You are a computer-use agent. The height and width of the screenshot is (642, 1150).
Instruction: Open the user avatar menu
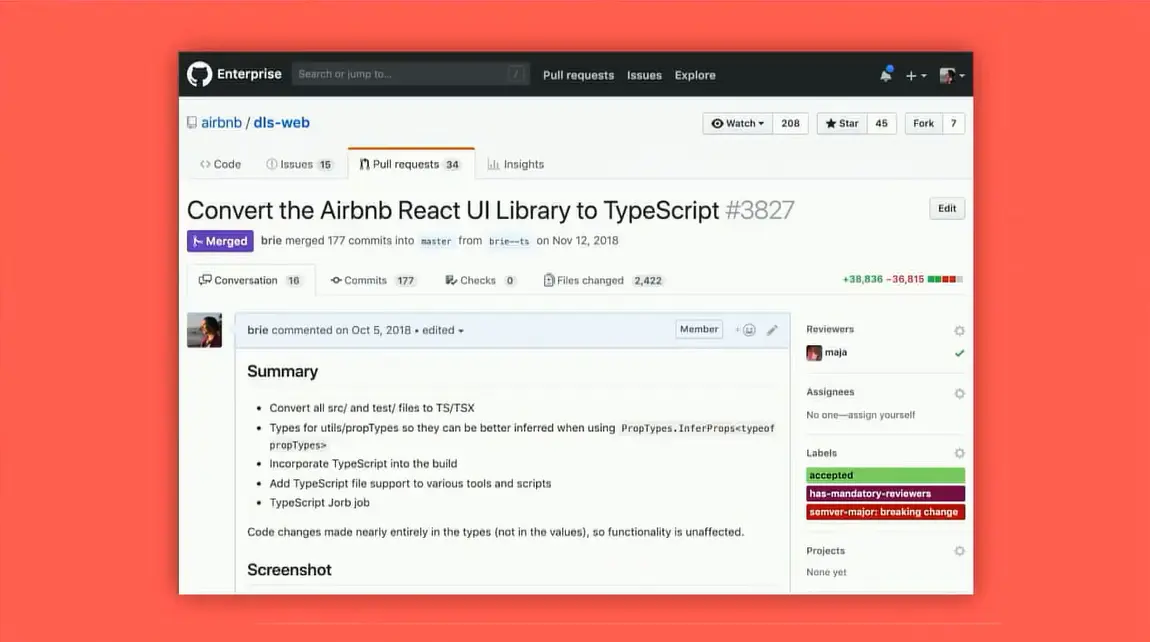951,76
